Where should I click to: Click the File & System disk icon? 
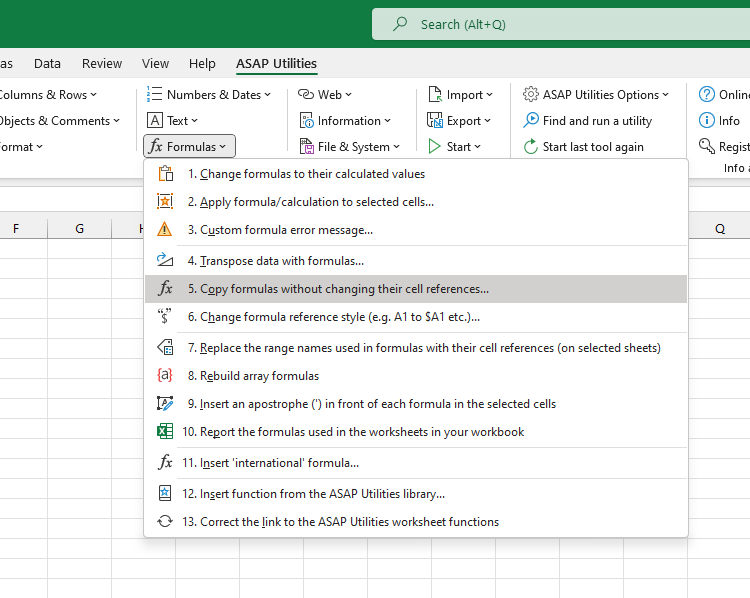[306, 146]
